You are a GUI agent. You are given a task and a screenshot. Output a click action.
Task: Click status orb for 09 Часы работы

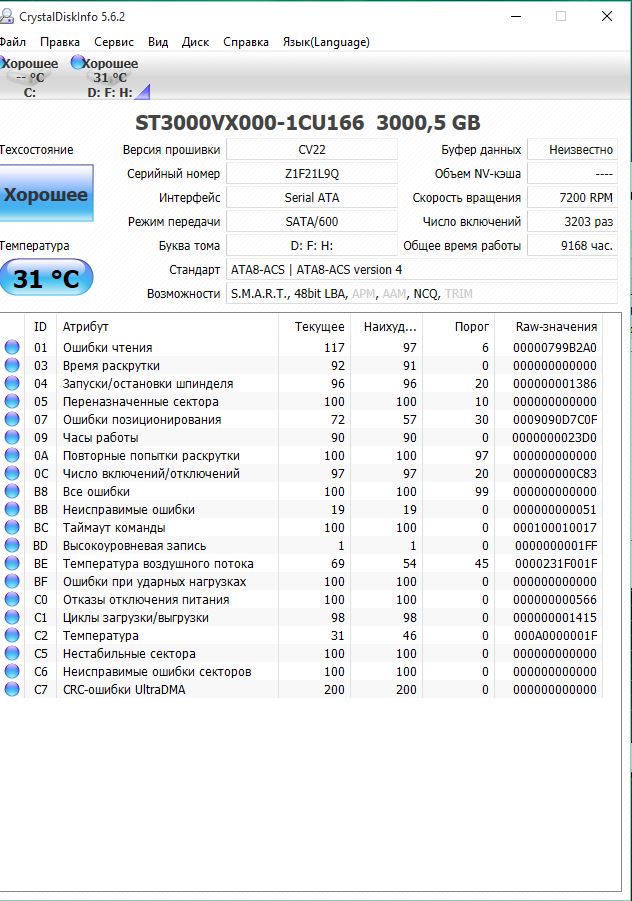tap(12, 437)
